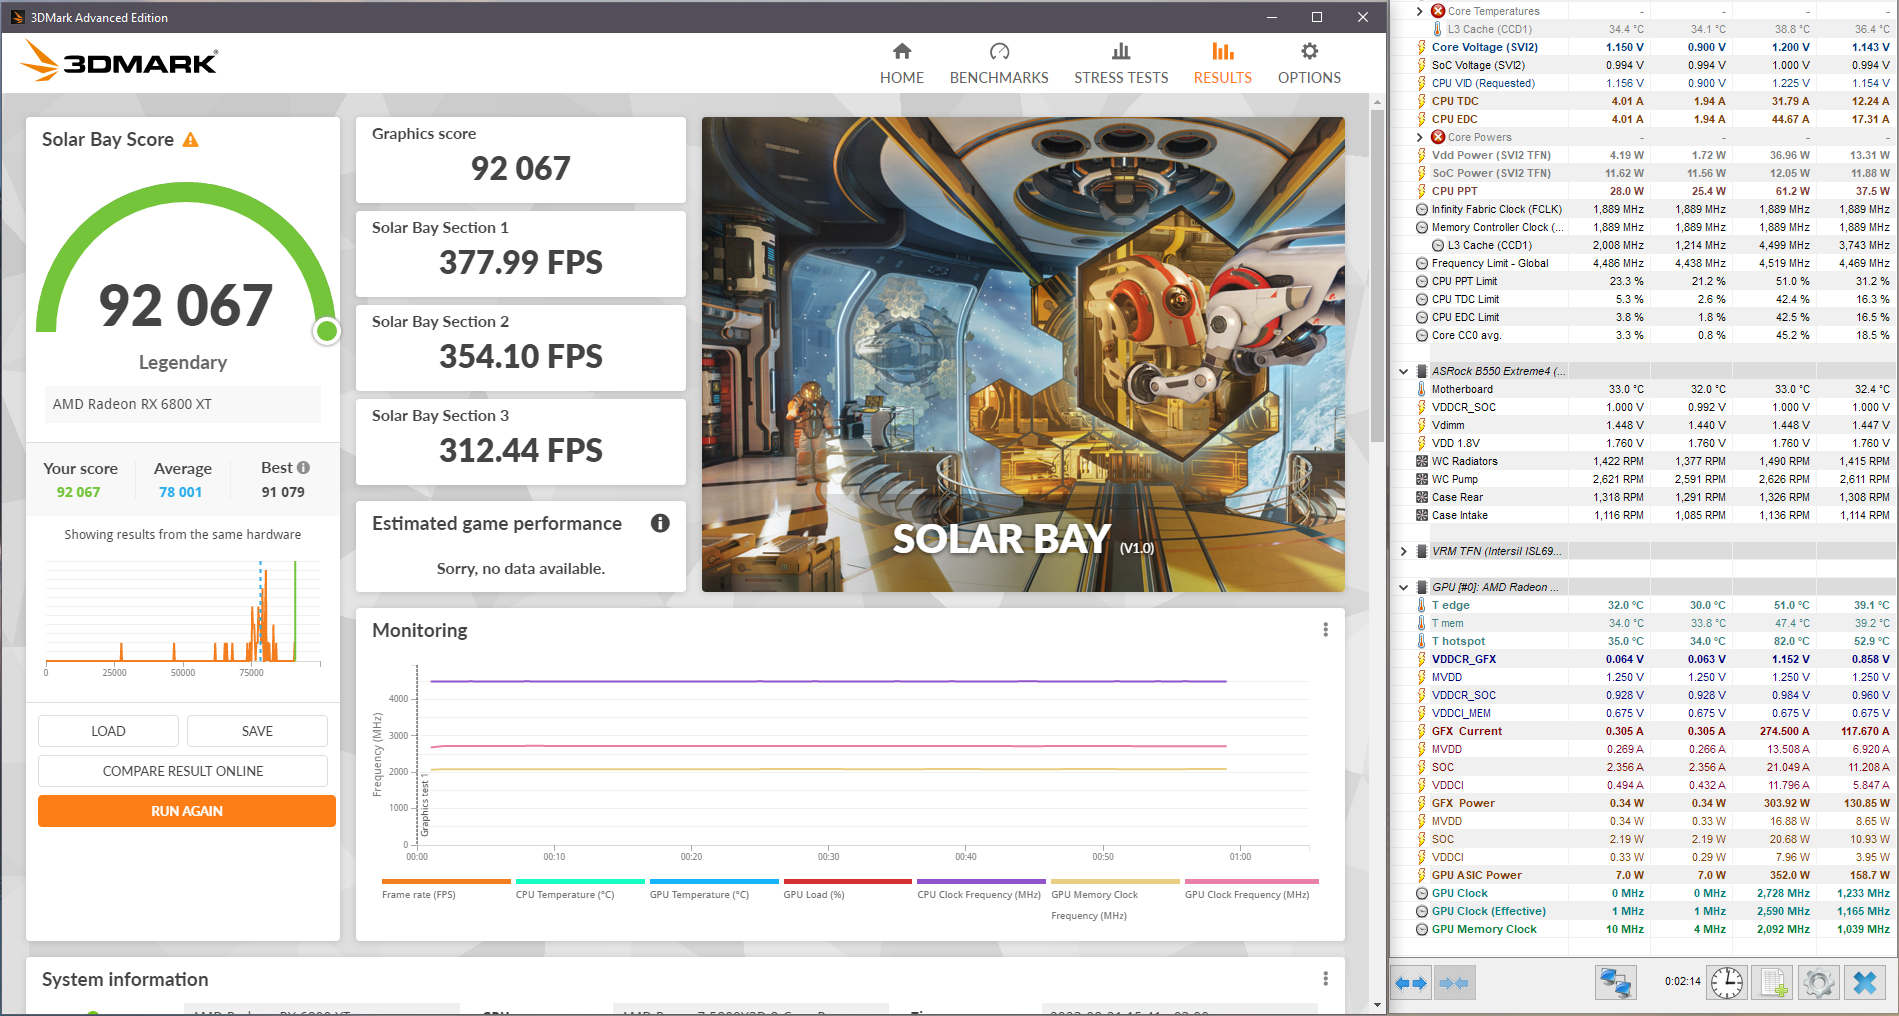
Task: Click the CPU PPT Limit gauge icon
Action: [x=1422, y=281]
